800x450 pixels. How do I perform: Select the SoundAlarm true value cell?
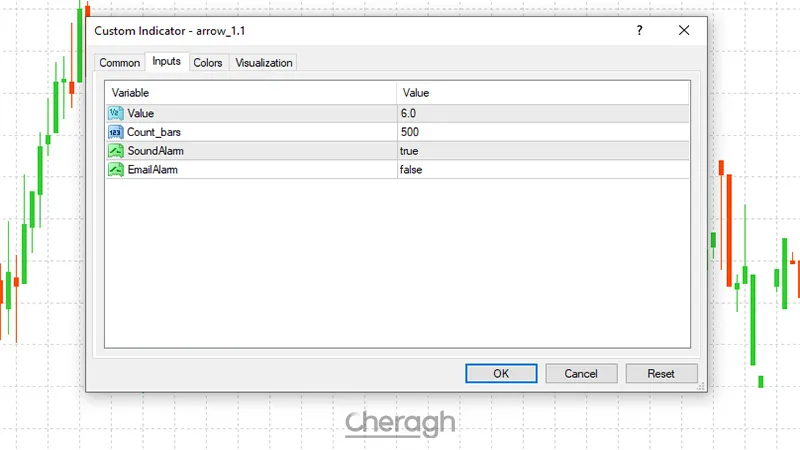click(542, 151)
